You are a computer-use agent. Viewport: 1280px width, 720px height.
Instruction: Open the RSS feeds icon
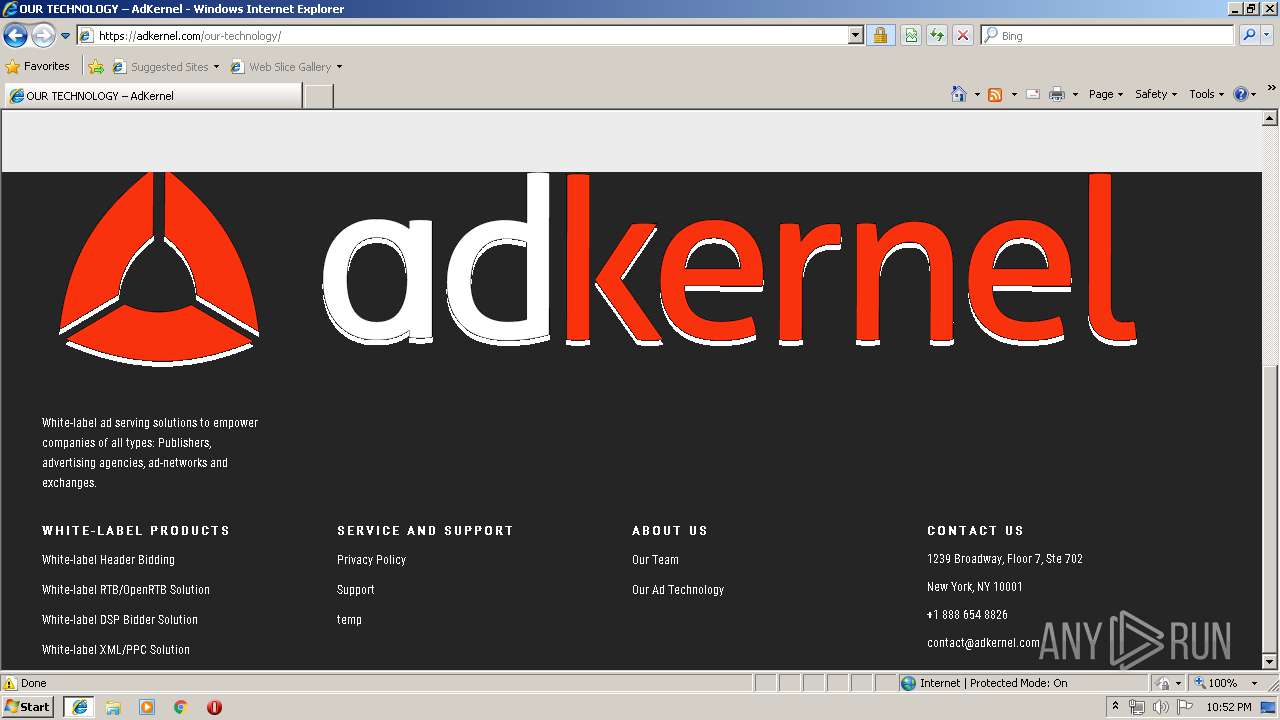(995, 94)
